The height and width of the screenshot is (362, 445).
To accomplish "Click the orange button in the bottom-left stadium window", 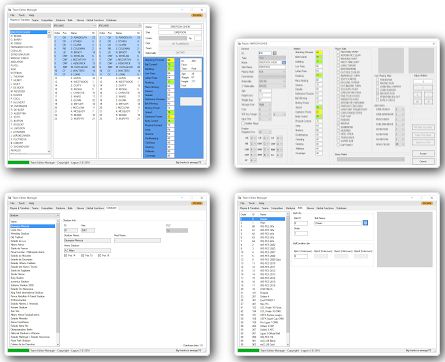I will tap(197, 203).
